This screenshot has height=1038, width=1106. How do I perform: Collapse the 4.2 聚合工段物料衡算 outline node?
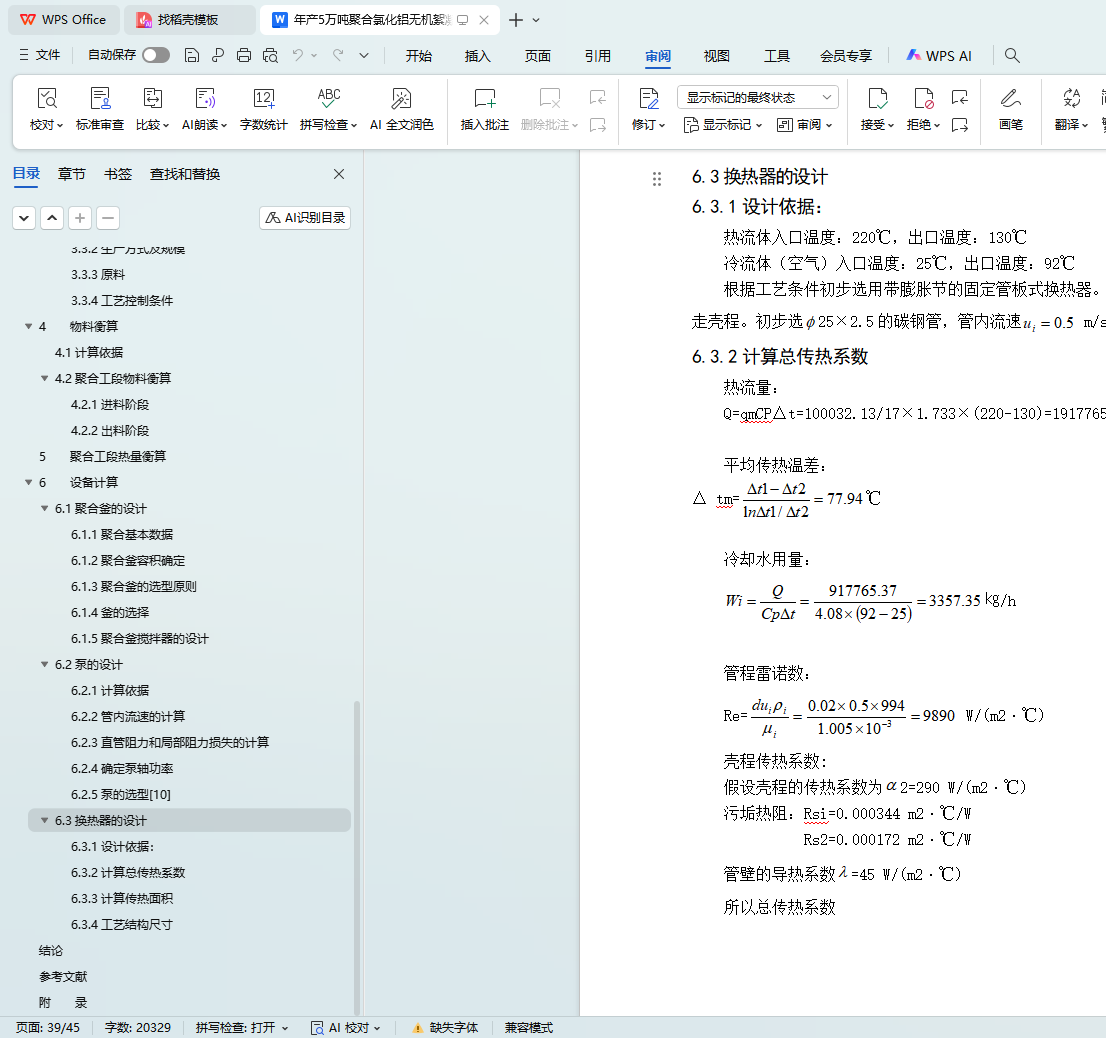44,379
